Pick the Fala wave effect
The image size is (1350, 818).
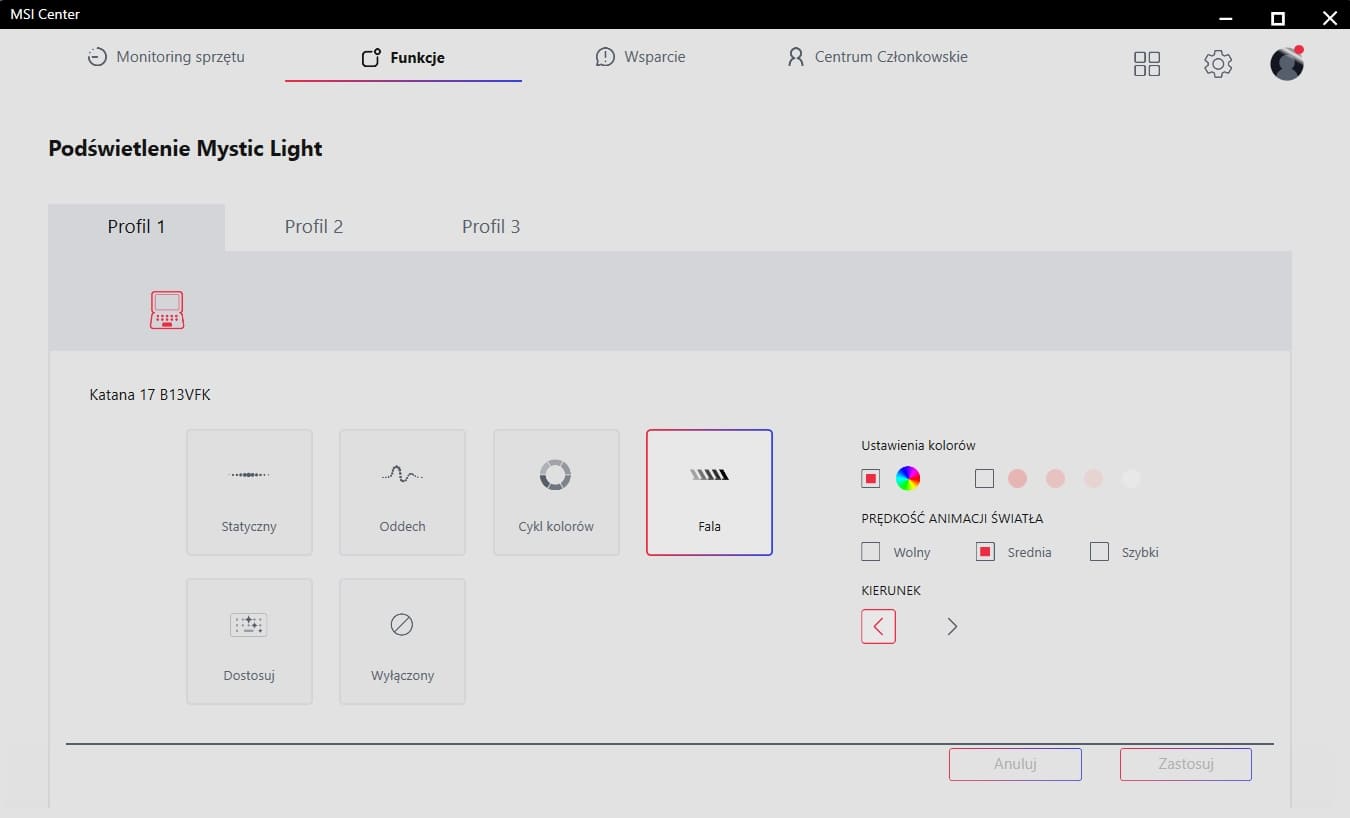pos(709,492)
